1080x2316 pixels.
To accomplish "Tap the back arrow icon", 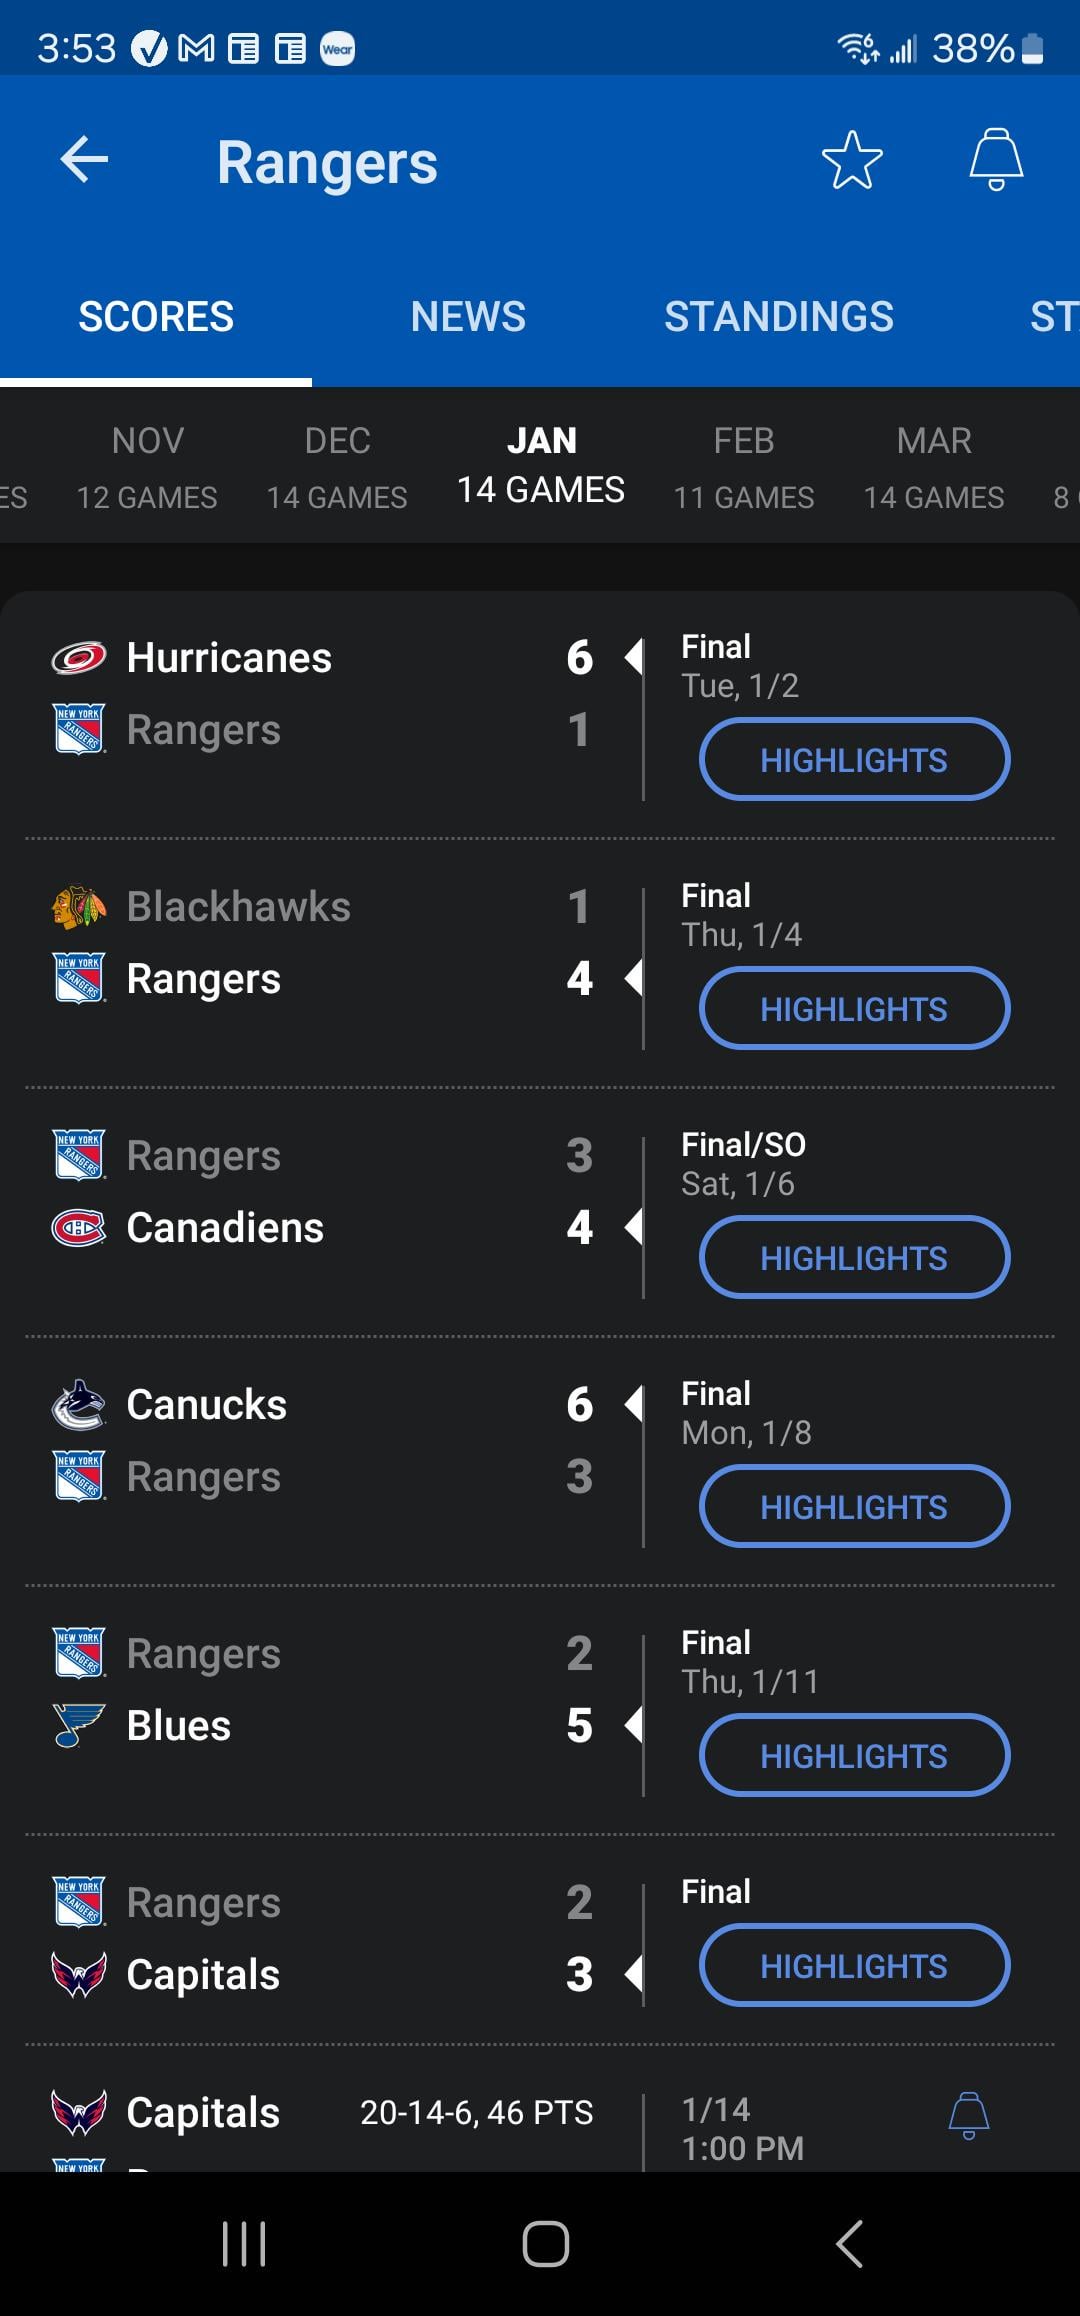I will click(84, 160).
